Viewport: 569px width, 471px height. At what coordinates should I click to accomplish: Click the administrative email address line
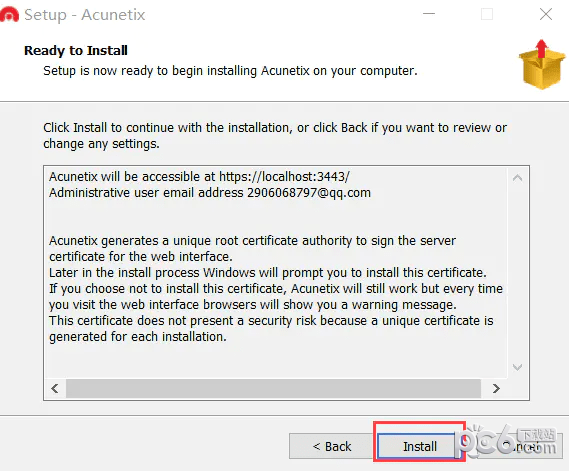[210, 193]
